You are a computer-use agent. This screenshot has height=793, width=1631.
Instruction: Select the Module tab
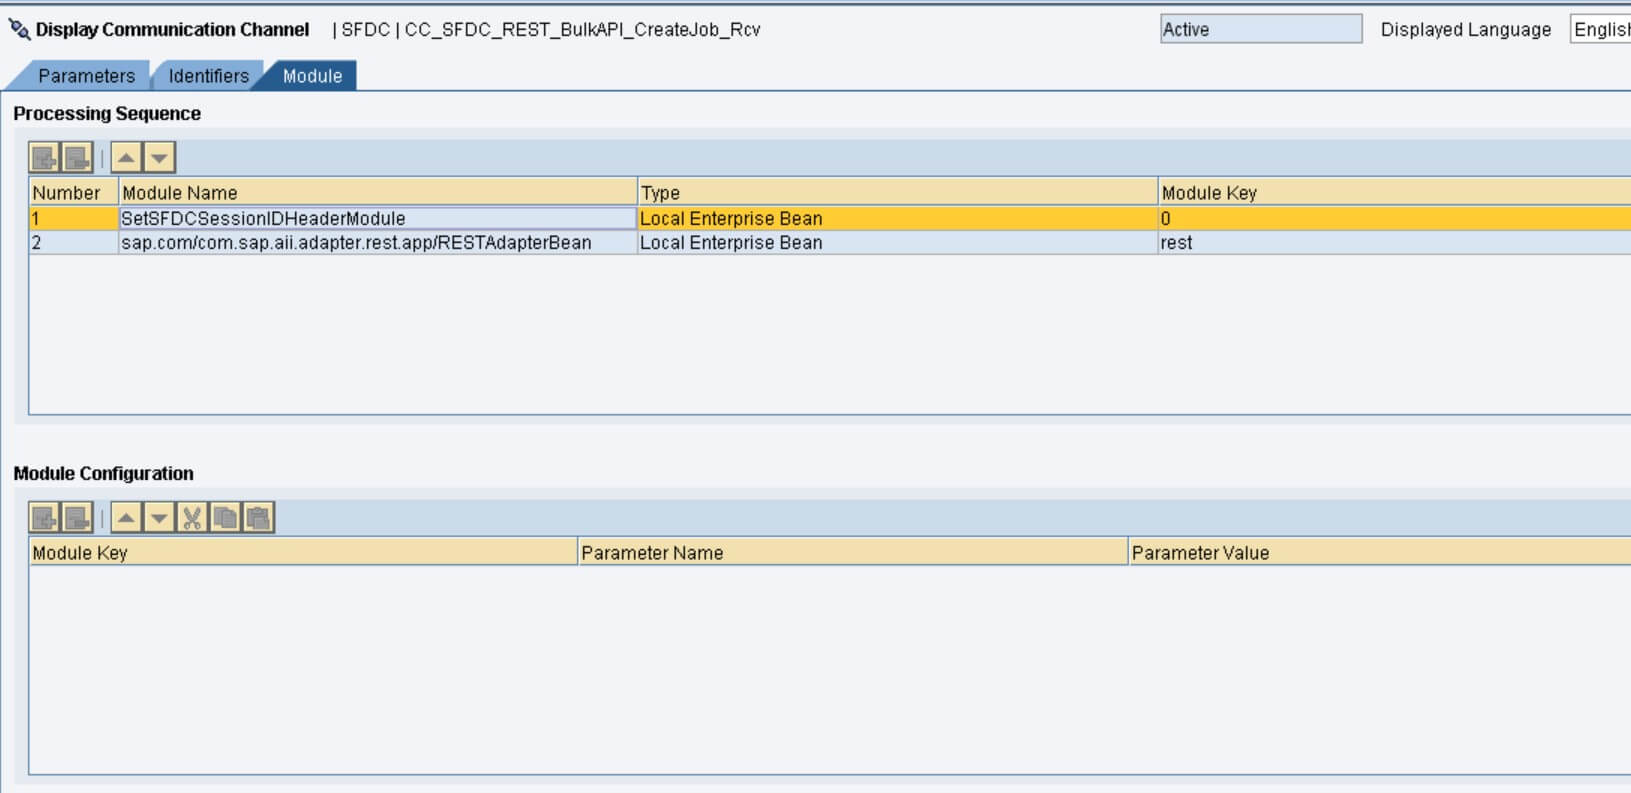pyautogui.click(x=312, y=76)
